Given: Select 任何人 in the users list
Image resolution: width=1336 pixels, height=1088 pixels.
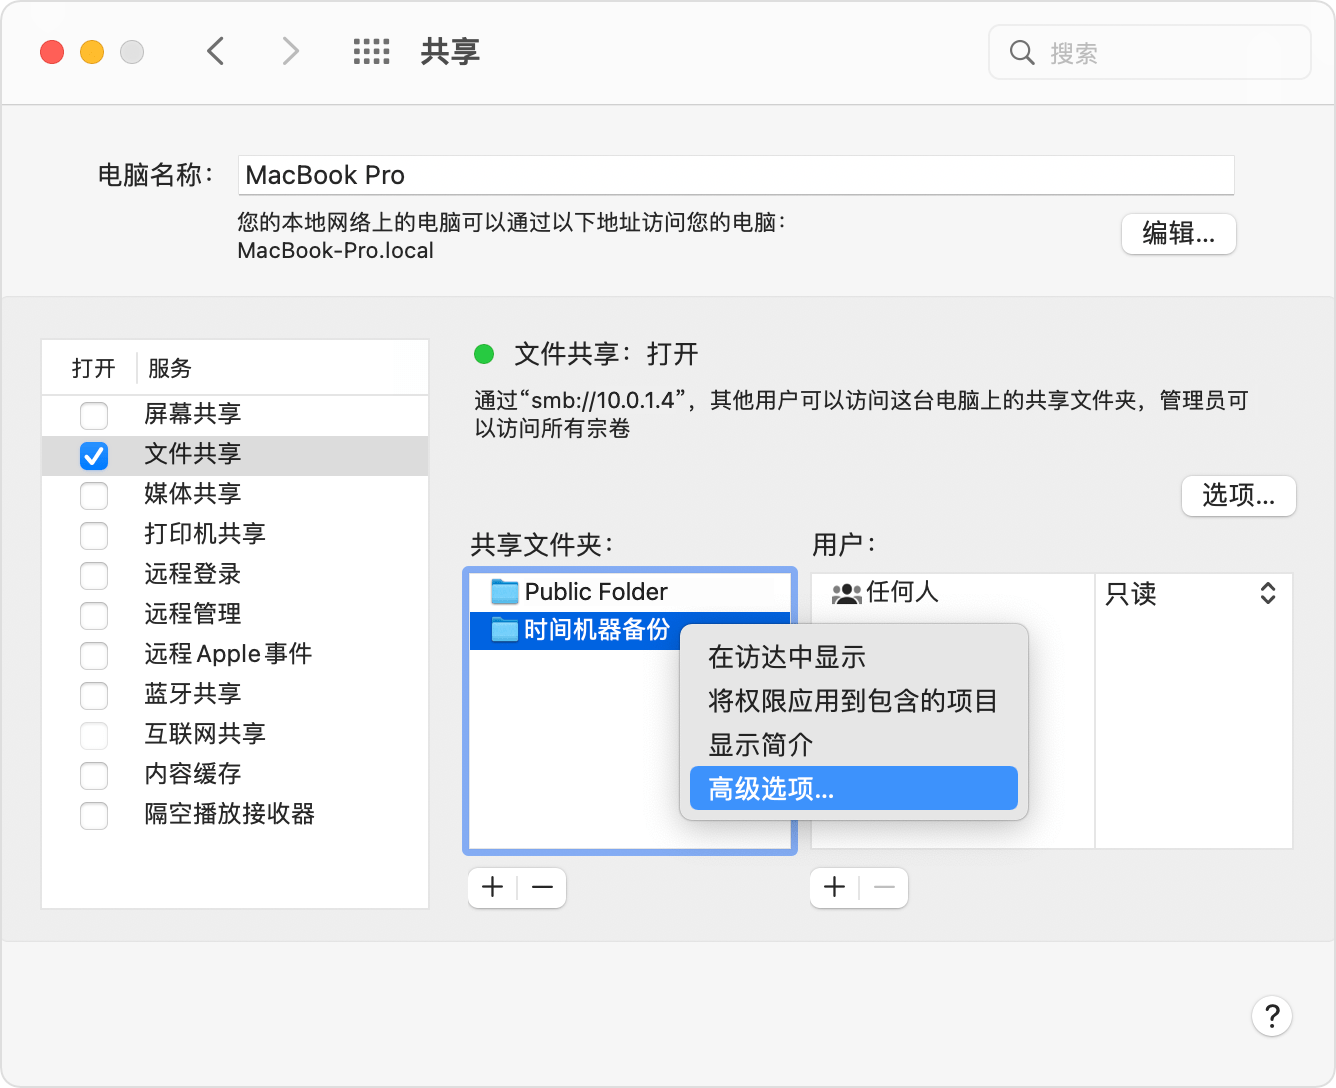Looking at the screenshot, I should pos(953,593).
